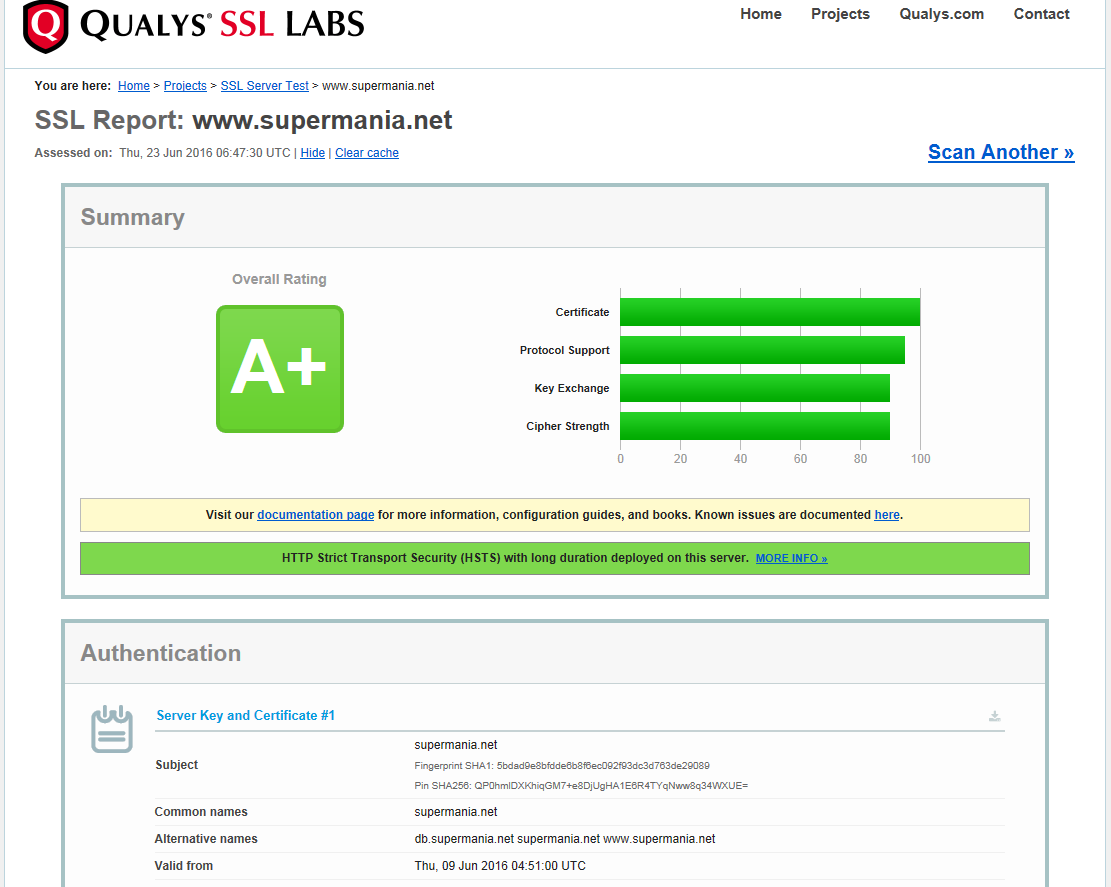This screenshot has height=887, width=1111.
Task: Open the Contact page
Action: (1041, 14)
